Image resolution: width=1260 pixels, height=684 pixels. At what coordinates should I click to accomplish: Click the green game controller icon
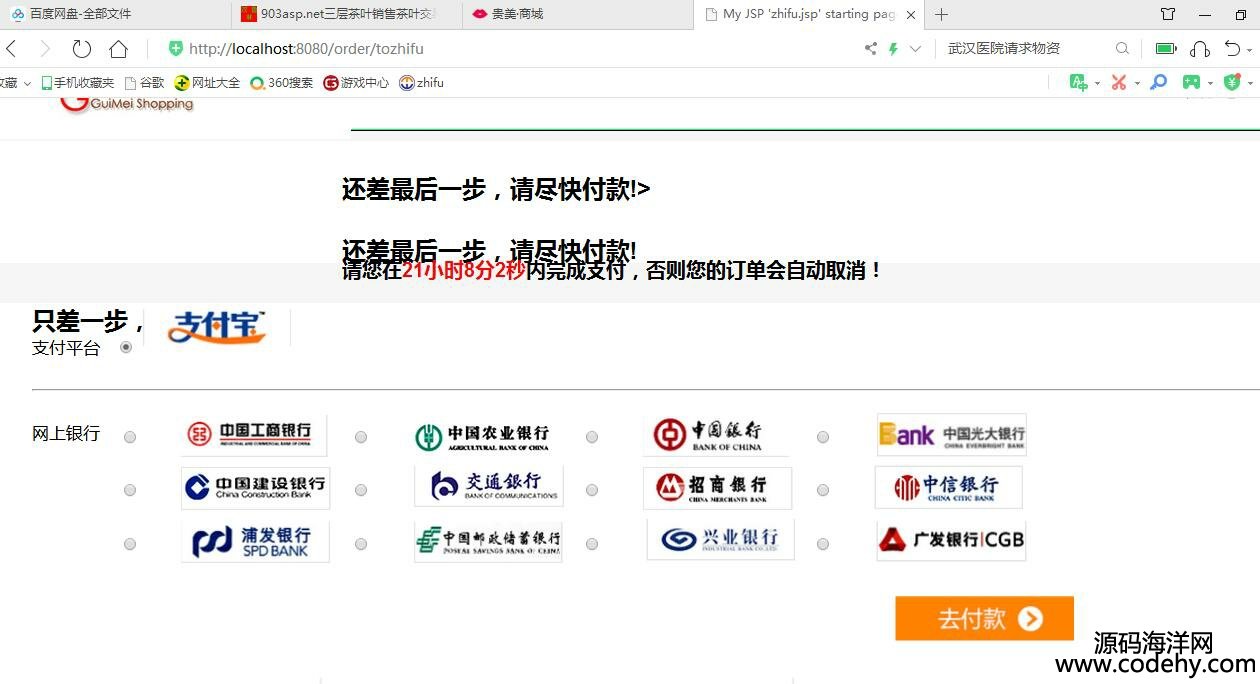(x=1191, y=82)
